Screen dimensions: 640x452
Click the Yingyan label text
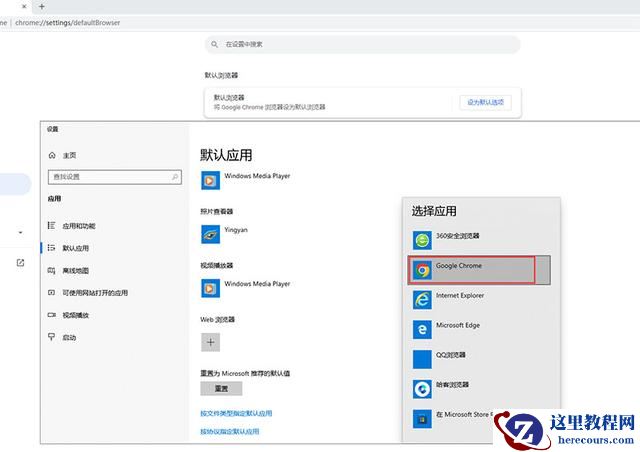click(236, 230)
